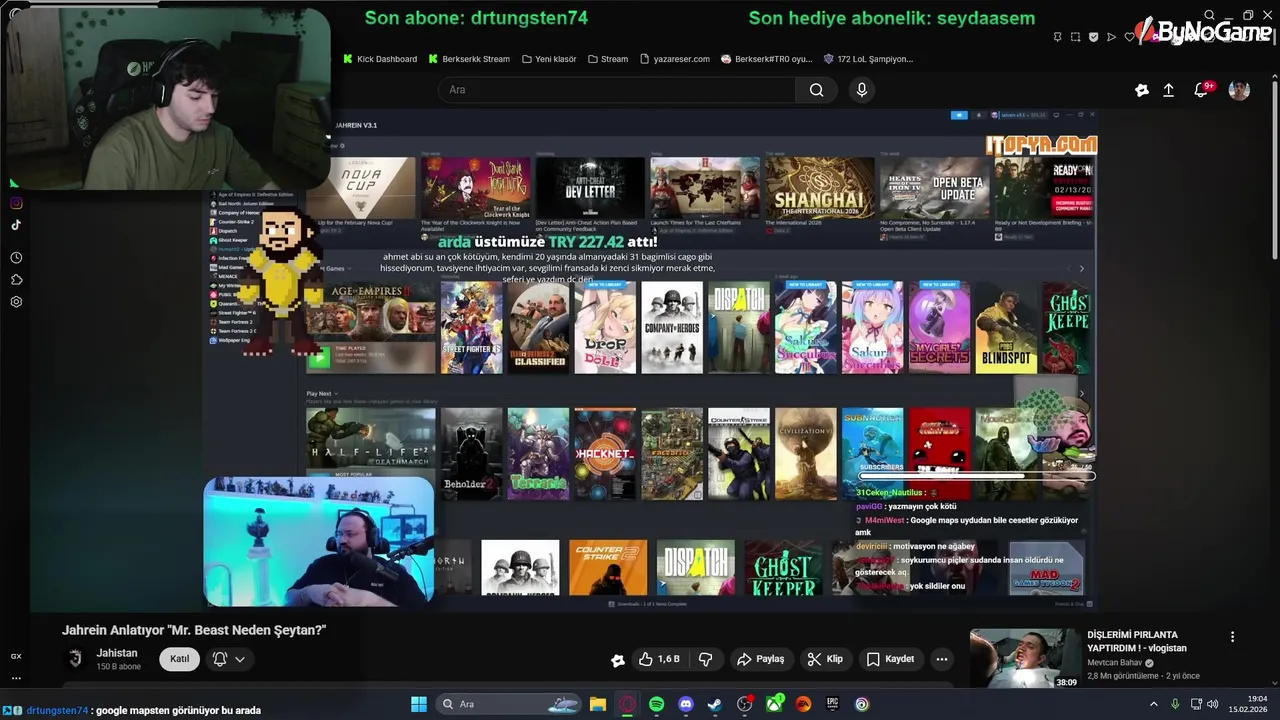Open Stream bookmark folder
The image size is (1280, 720).
[x=608, y=59]
